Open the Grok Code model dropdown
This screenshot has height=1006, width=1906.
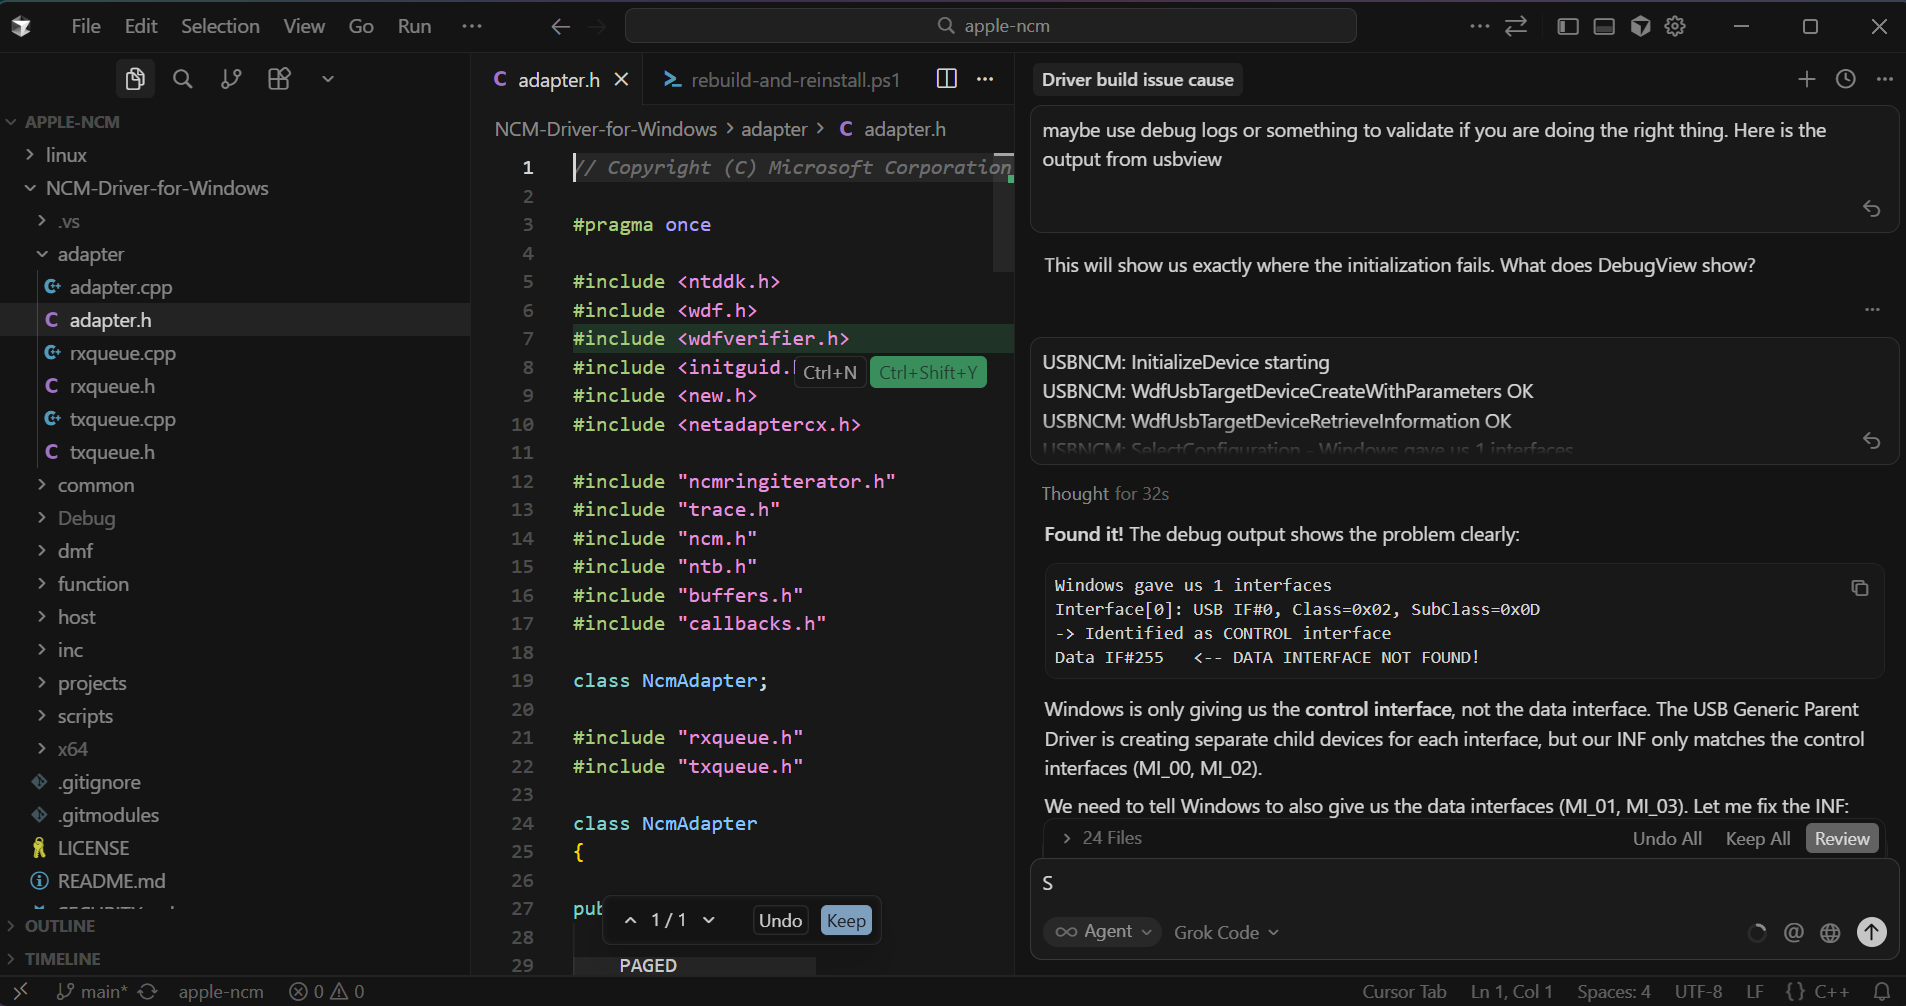(1226, 932)
